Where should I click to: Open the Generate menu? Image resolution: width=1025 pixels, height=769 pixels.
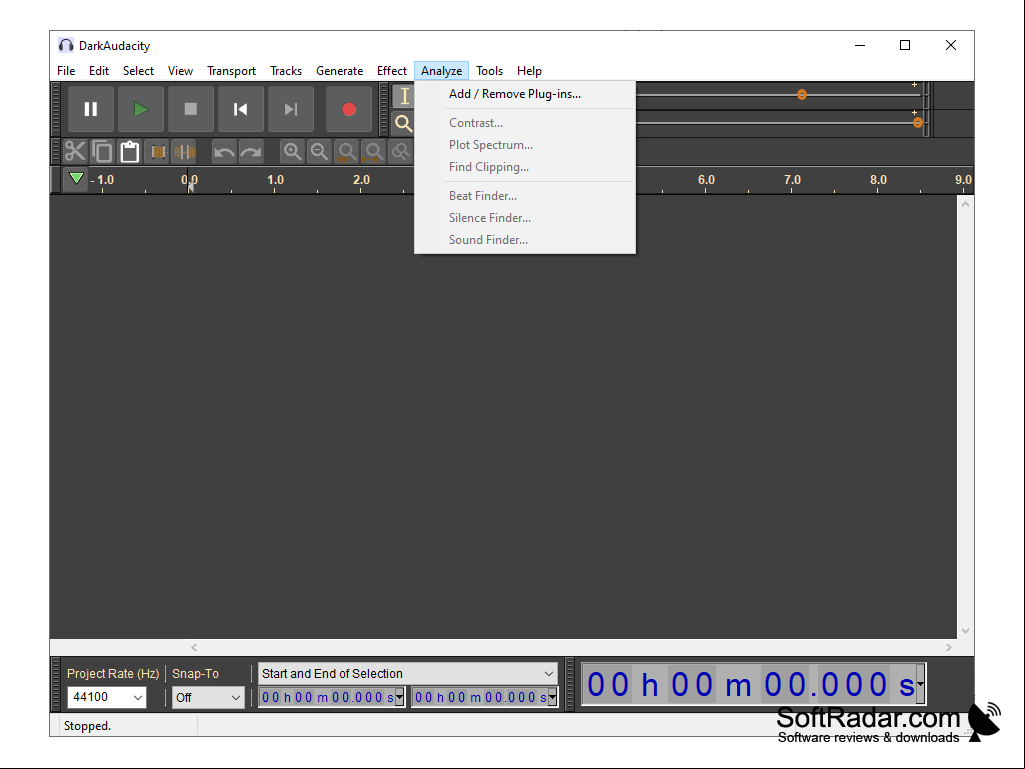coord(339,71)
